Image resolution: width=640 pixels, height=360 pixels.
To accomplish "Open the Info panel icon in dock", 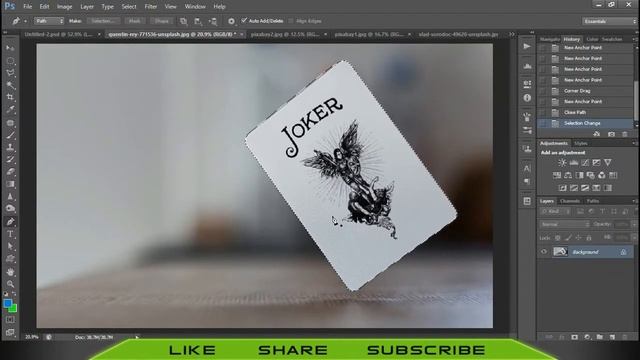I will 527,98.
